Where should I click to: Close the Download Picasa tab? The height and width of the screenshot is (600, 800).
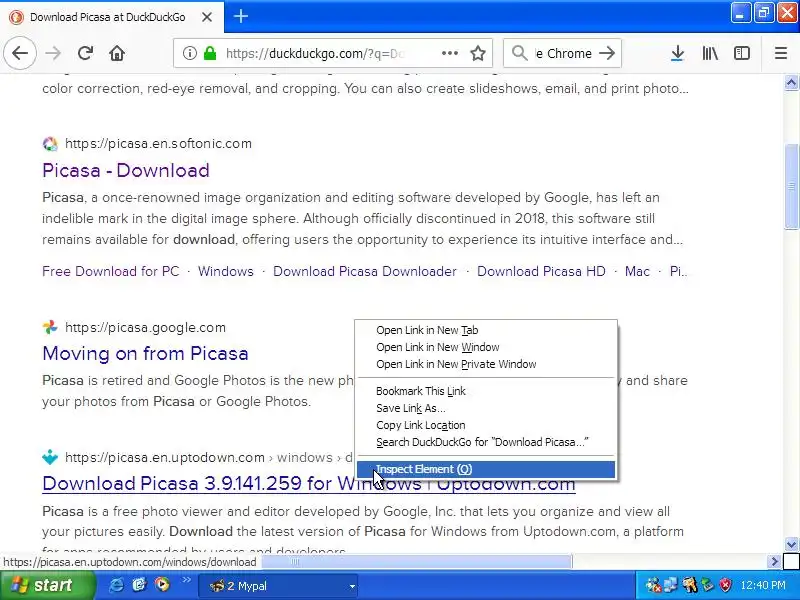pyautogui.click(x=207, y=17)
